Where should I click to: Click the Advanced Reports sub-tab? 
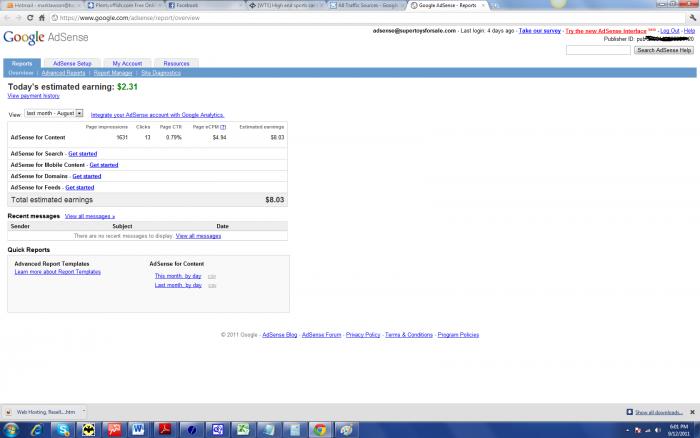63,73
